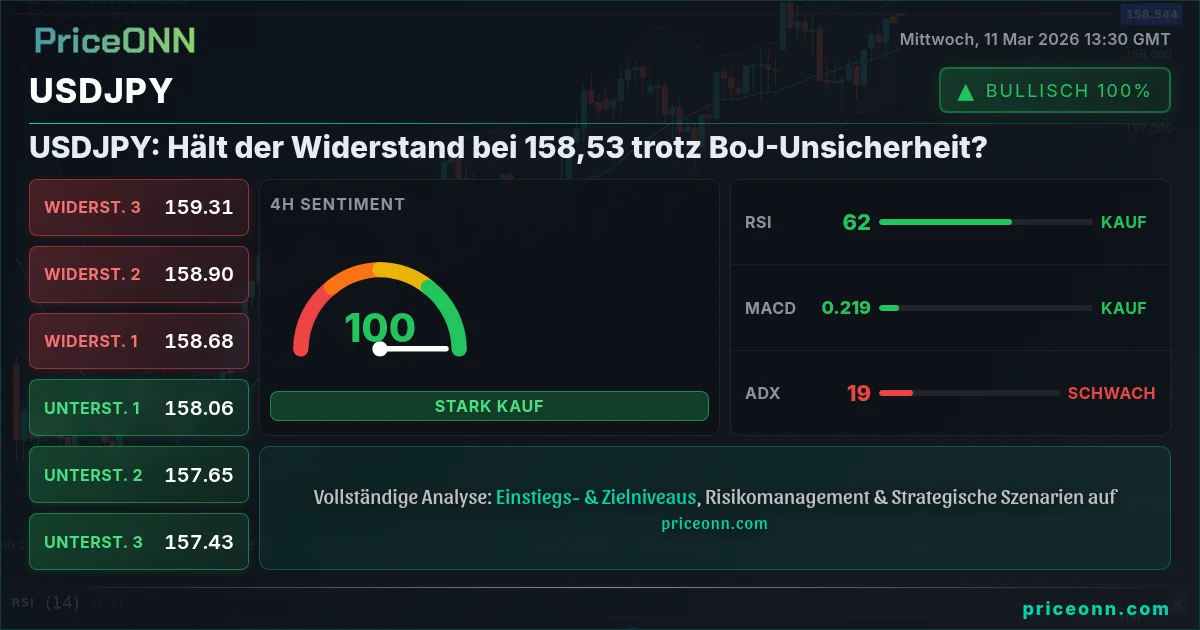Image resolution: width=1200 pixels, height=630 pixels.
Task: Select the UNTERST. 2 level 157.65
Action: [139, 475]
